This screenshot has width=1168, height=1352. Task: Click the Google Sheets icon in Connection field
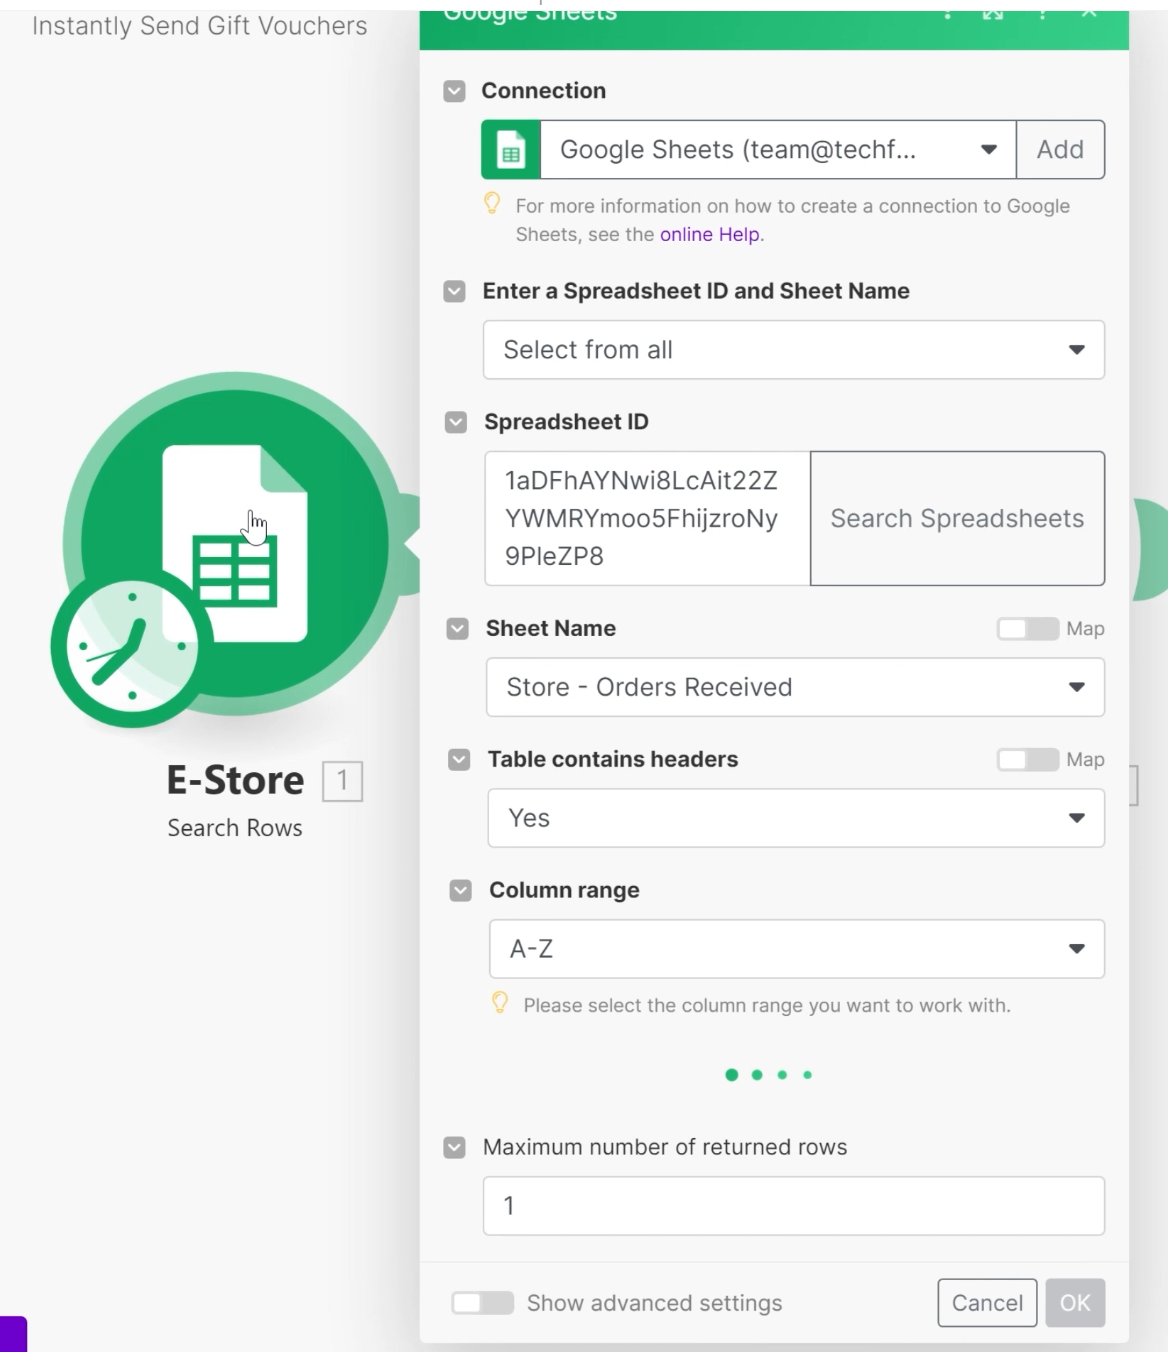click(x=511, y=149)
